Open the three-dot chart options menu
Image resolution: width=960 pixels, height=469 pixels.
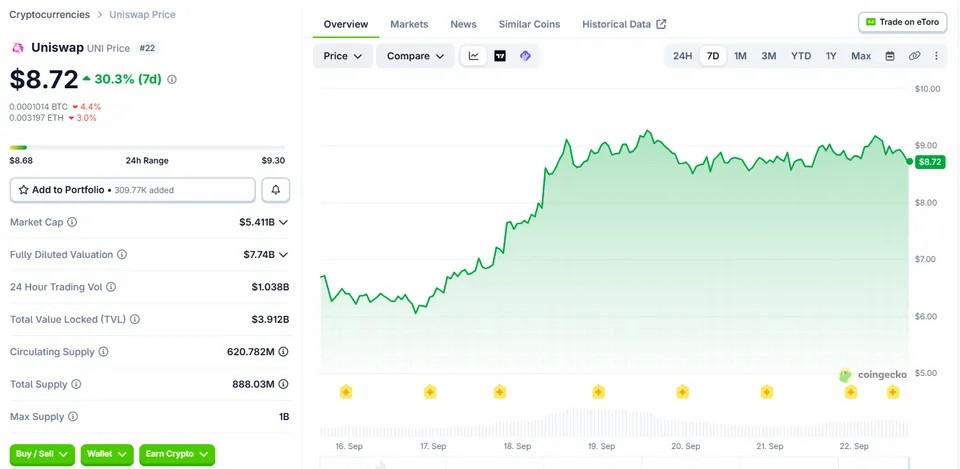[x=936, y=56]
